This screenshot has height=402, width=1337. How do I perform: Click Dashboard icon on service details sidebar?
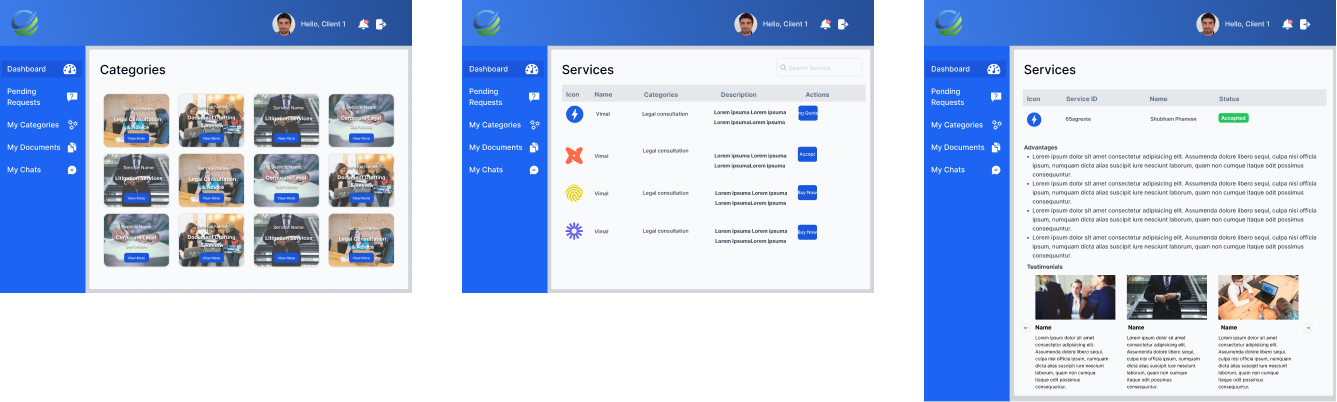pos(994,69)
